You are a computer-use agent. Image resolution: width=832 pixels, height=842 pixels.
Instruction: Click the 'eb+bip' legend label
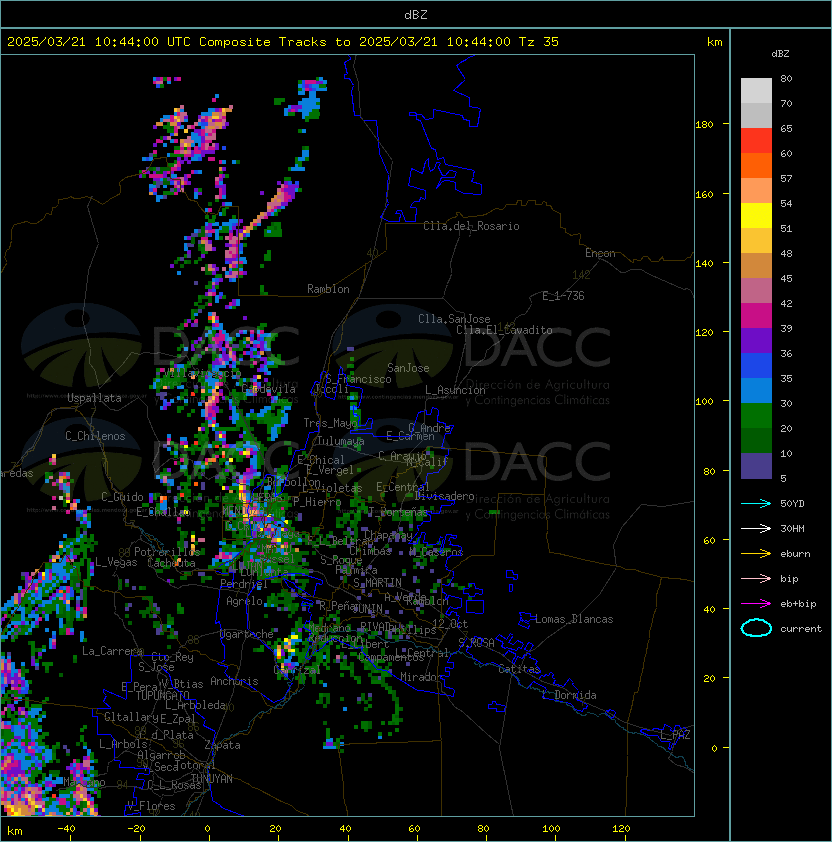tap(798, 604)
